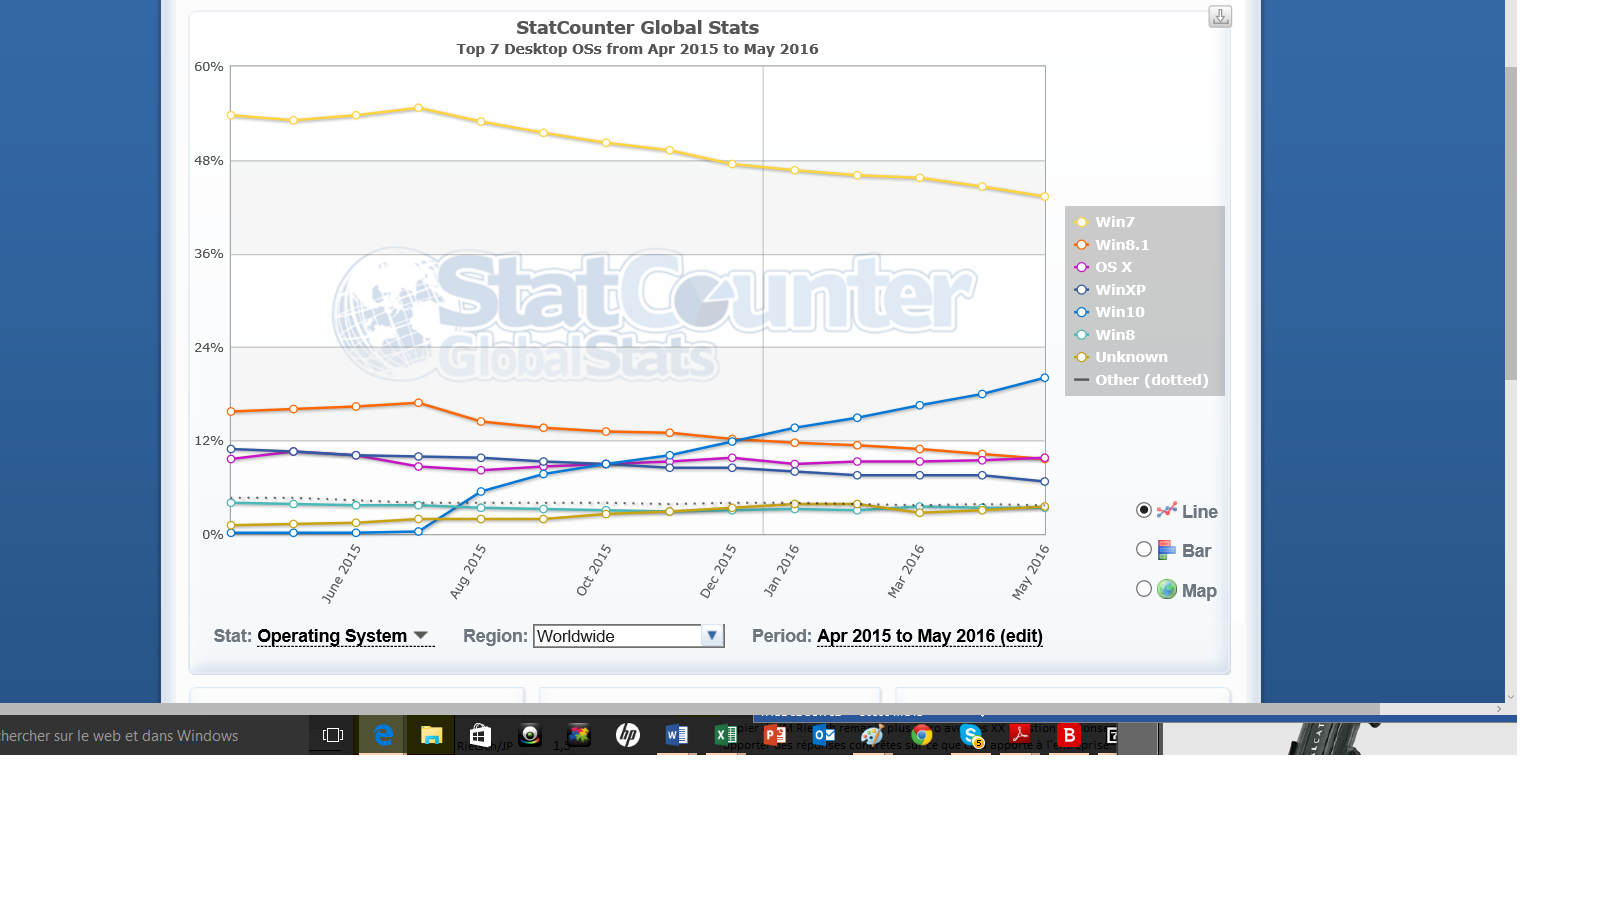
Task: Open File Explorer from the taskbar
Action: coord(431,735)
